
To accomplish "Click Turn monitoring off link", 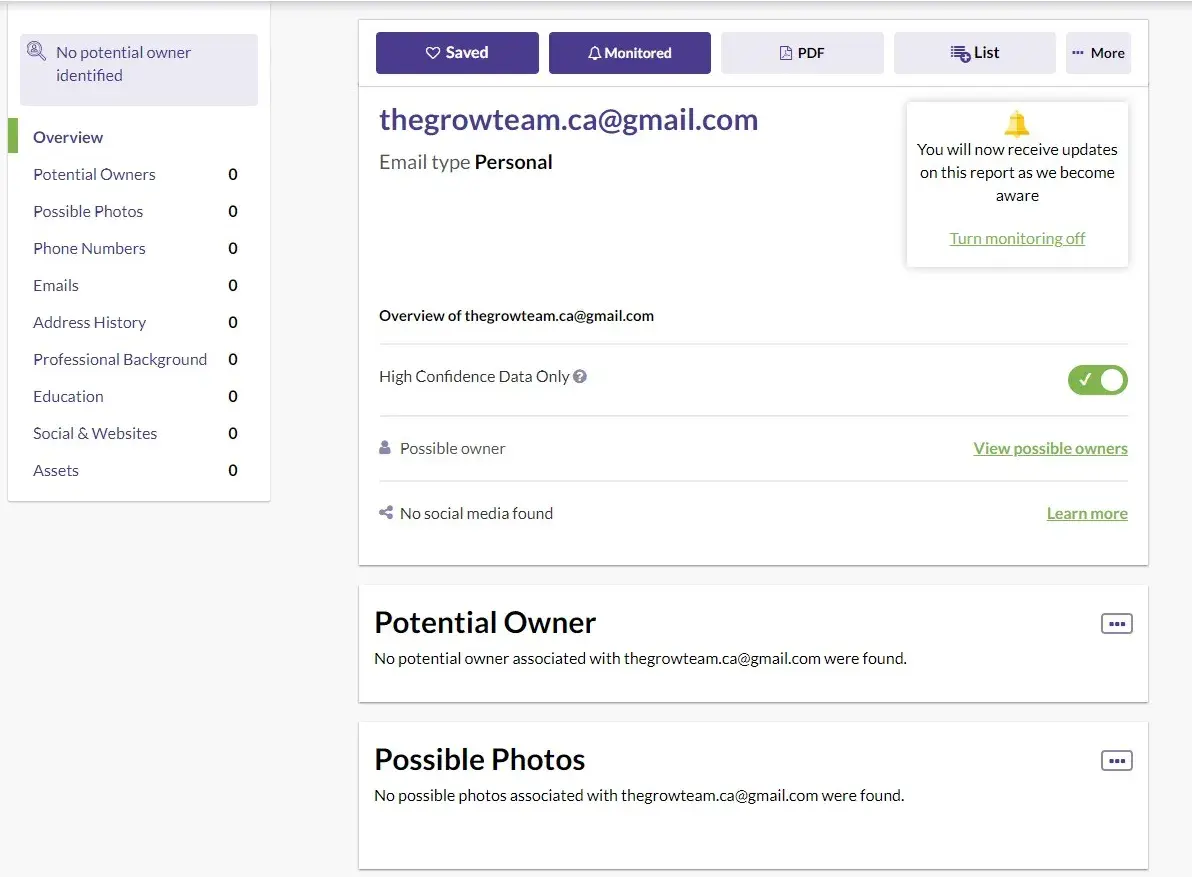I will pyautogui.click(x=1017, y=238).
